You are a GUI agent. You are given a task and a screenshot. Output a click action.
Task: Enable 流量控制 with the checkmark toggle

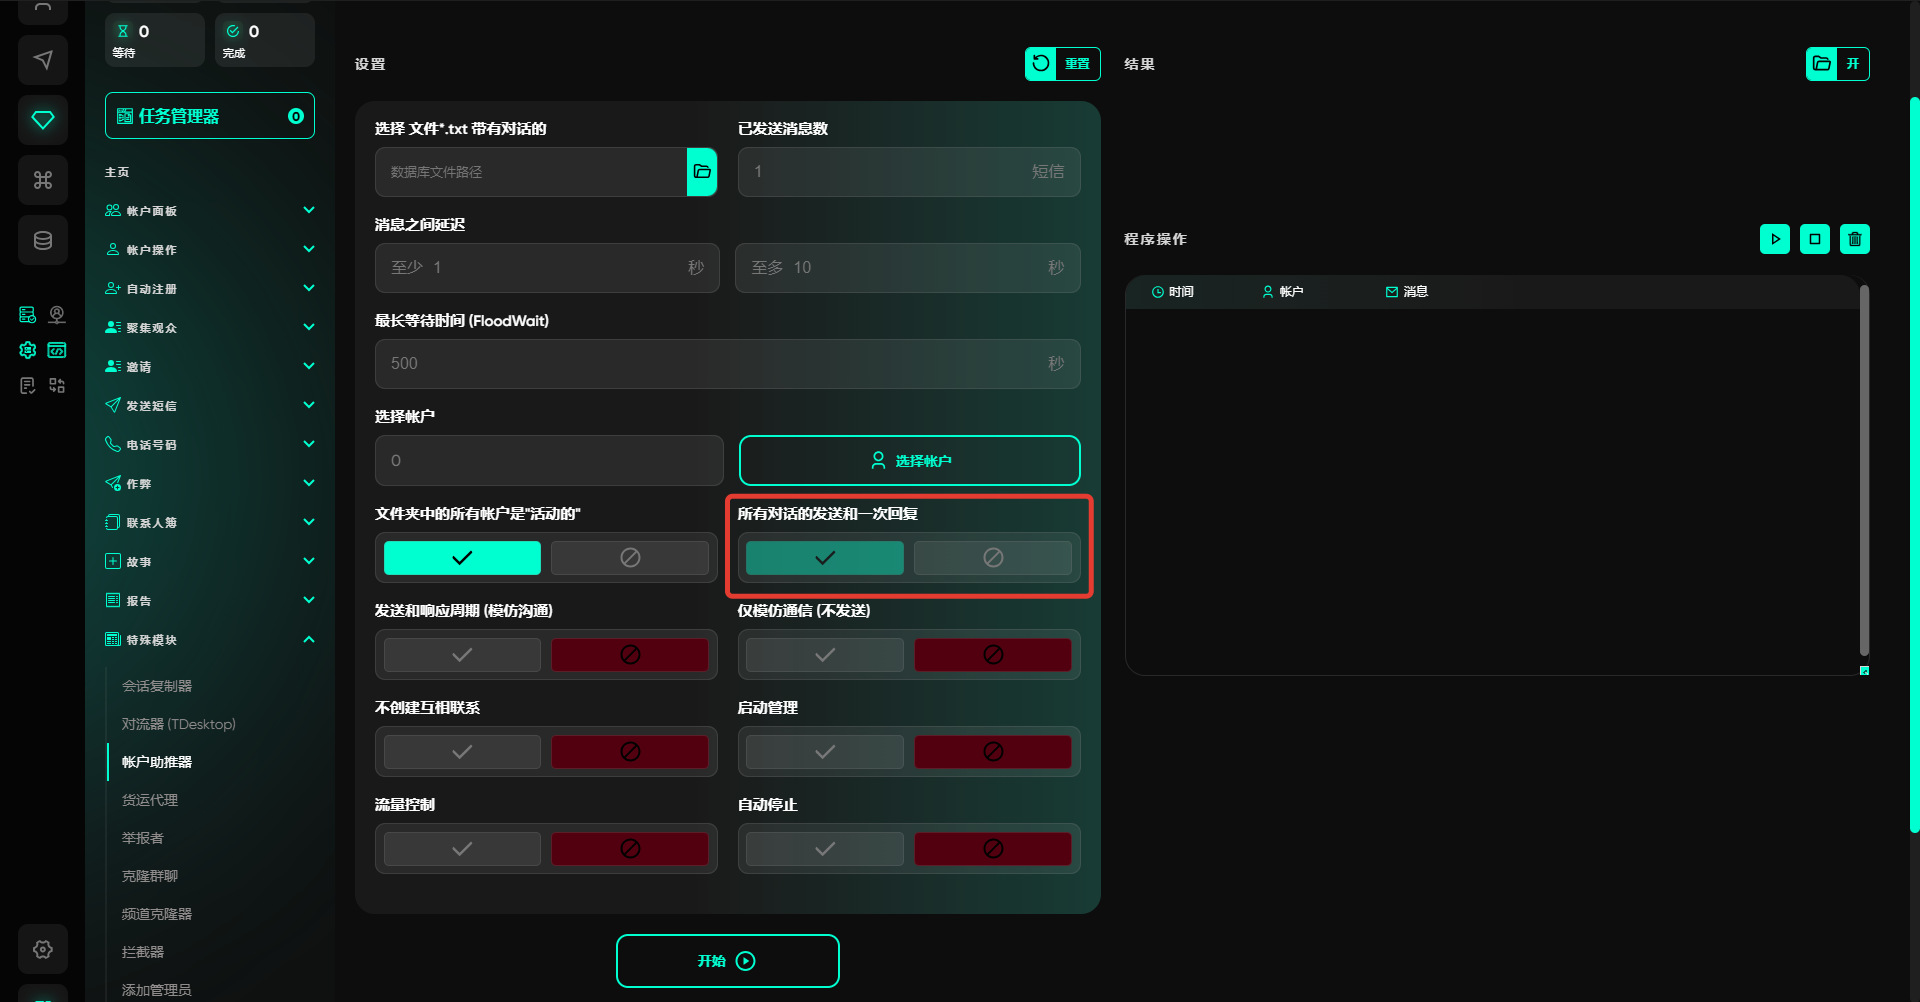[x=462, y=849]
